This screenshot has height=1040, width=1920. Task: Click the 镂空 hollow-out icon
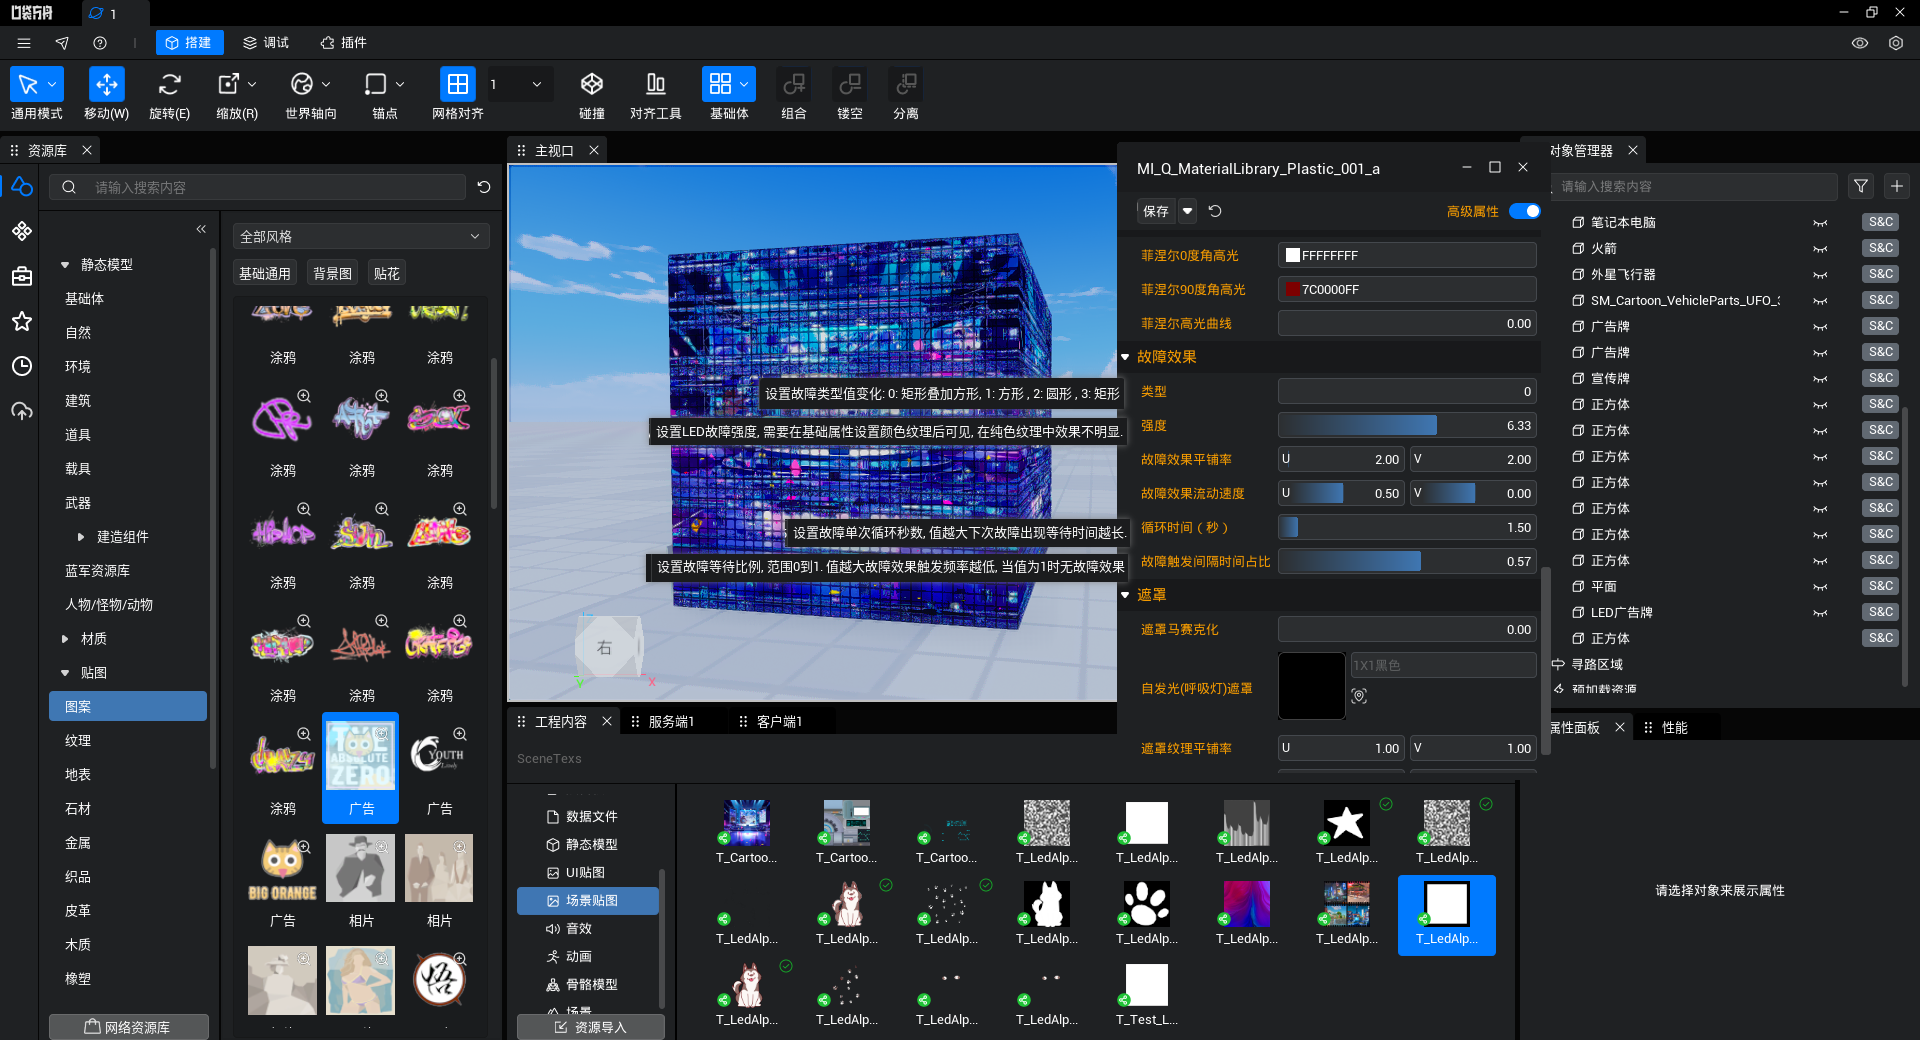[x=850, y=84]
